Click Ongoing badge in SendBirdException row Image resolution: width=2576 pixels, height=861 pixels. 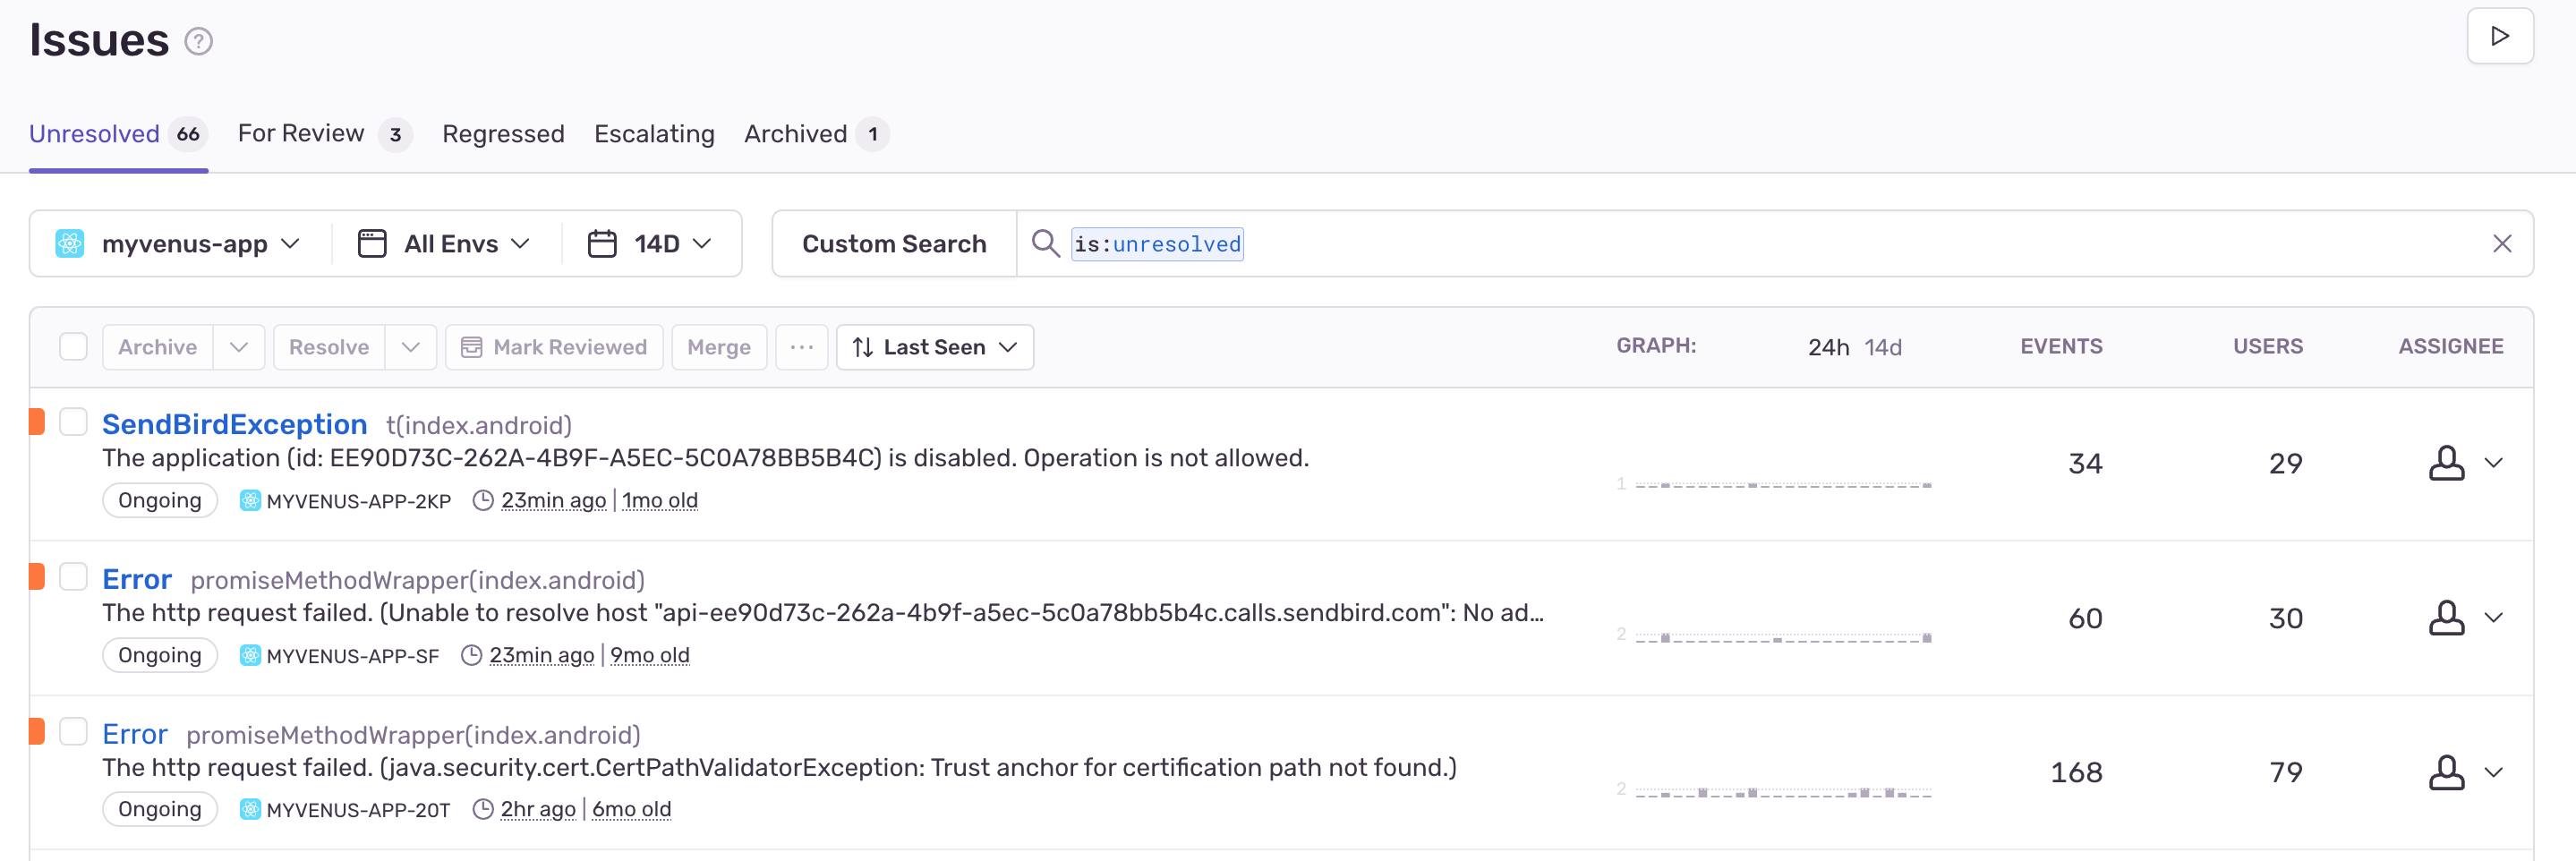point(160,500)
